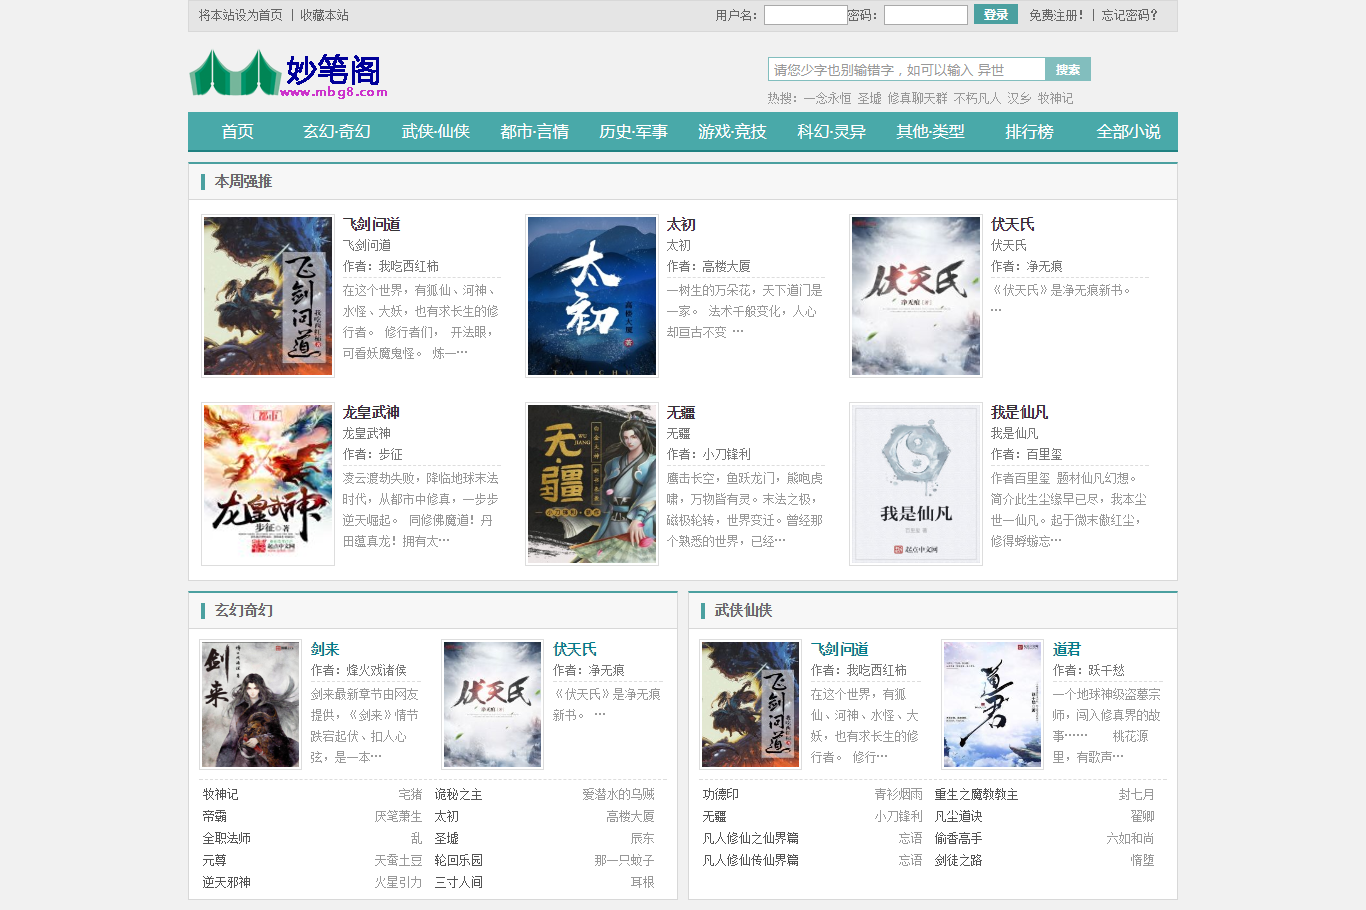Open 凡尘道诀 list entry
Viewport: 1366px width, 910px height.
(x=959, y=816)
